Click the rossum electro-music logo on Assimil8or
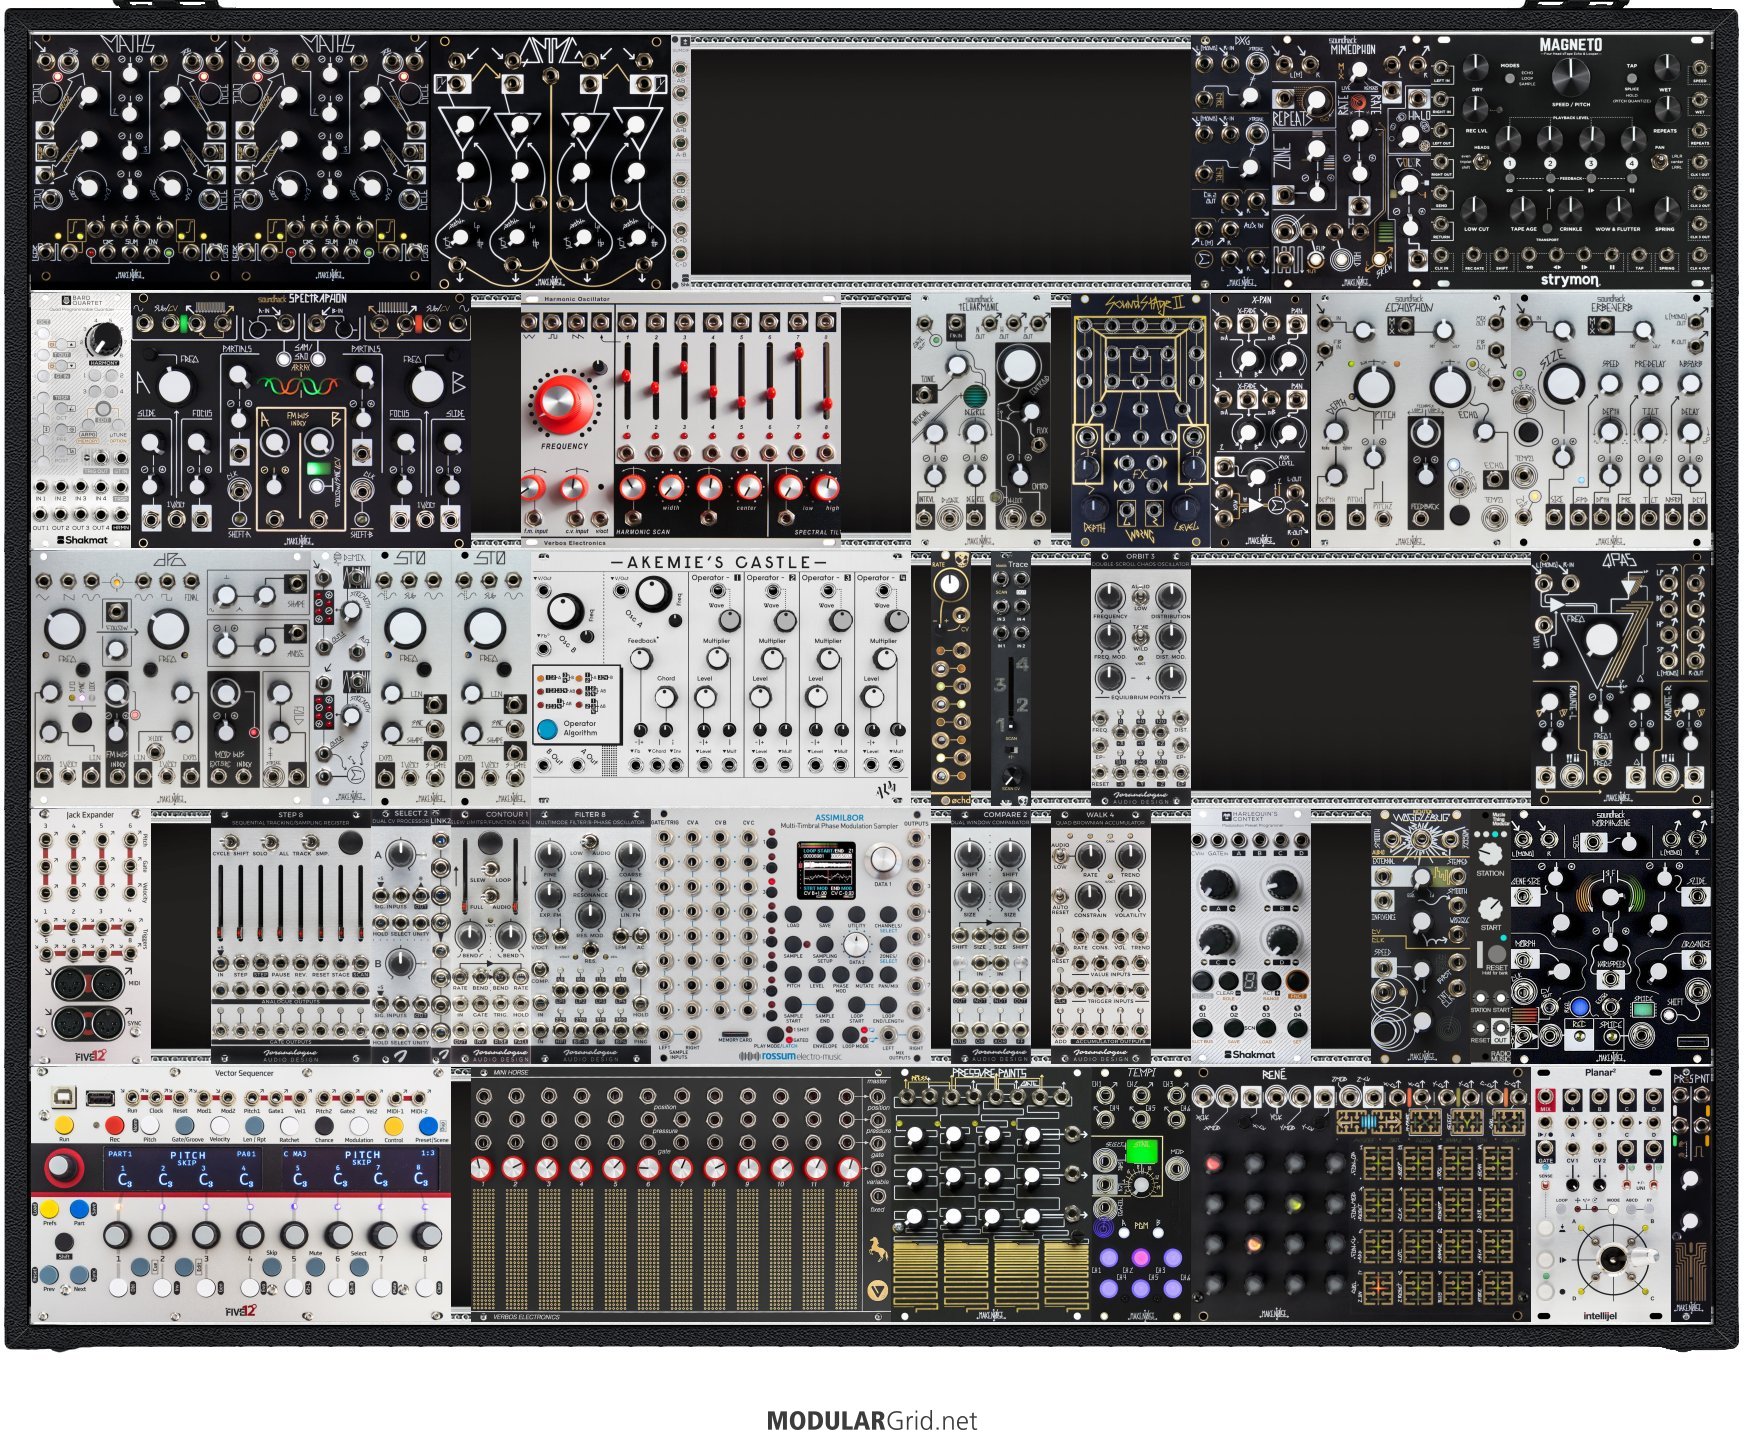This screenshot has height=1442, width=1746. tap(790, 1056)
